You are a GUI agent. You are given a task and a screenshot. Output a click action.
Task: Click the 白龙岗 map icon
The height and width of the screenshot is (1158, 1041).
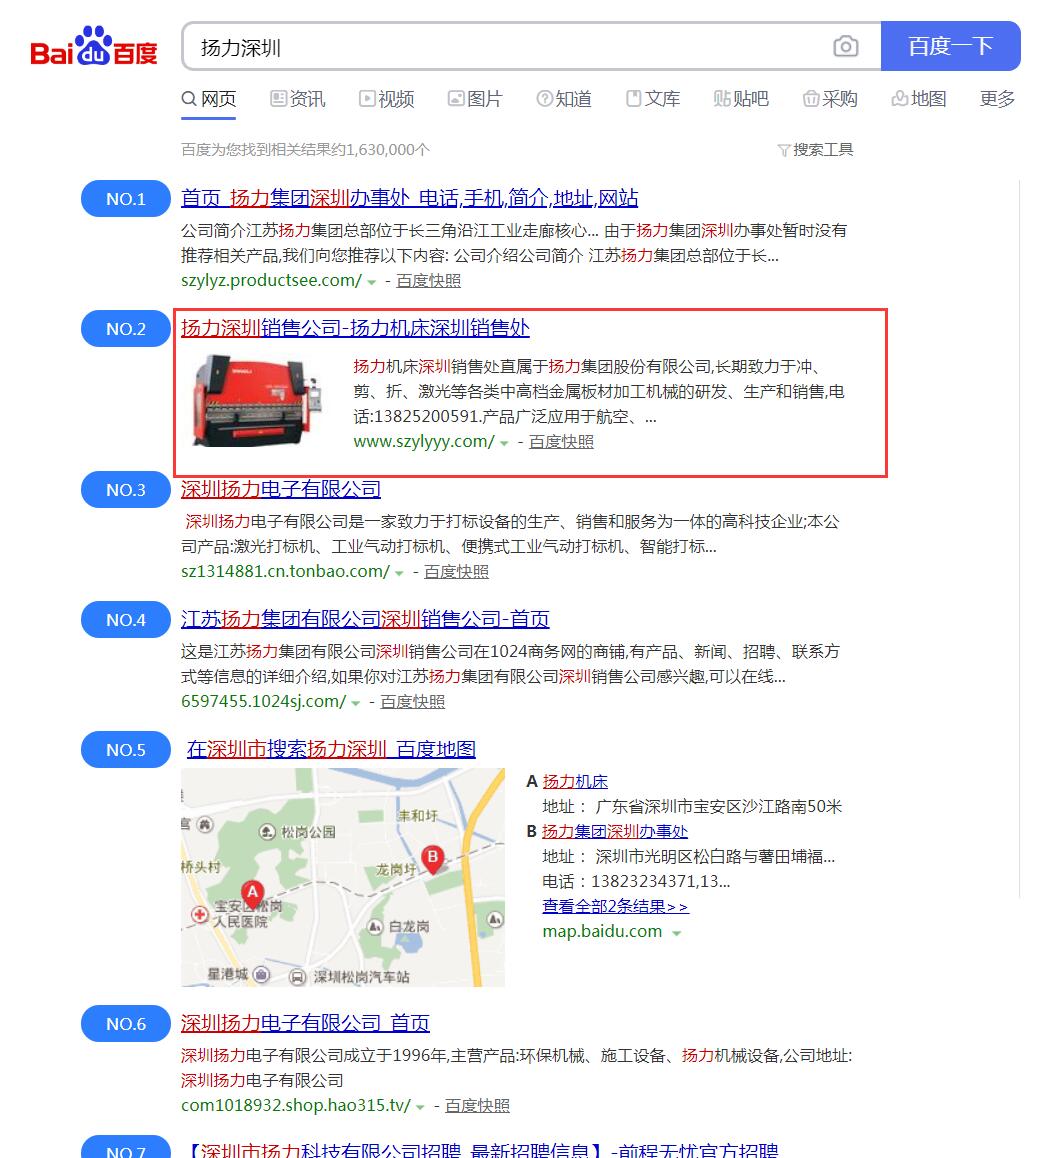(x=375, y=926)
